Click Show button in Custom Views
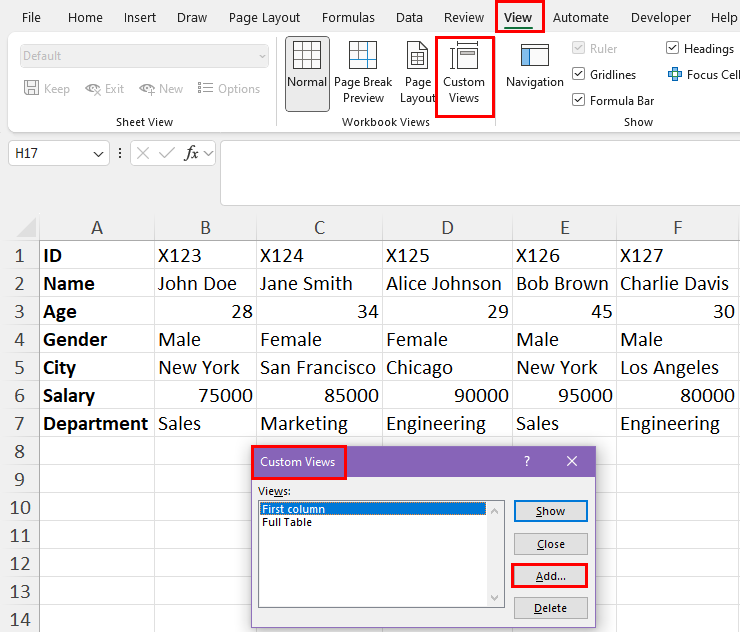 (551, 511)
